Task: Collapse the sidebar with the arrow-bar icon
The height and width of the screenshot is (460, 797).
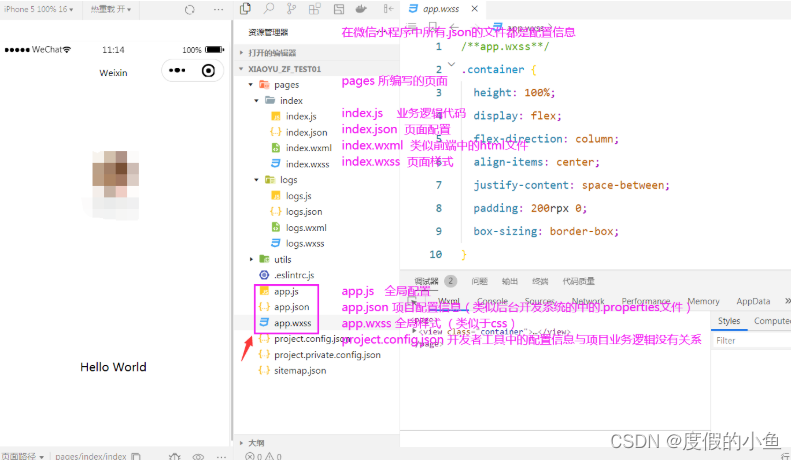Action: (388, 9)
